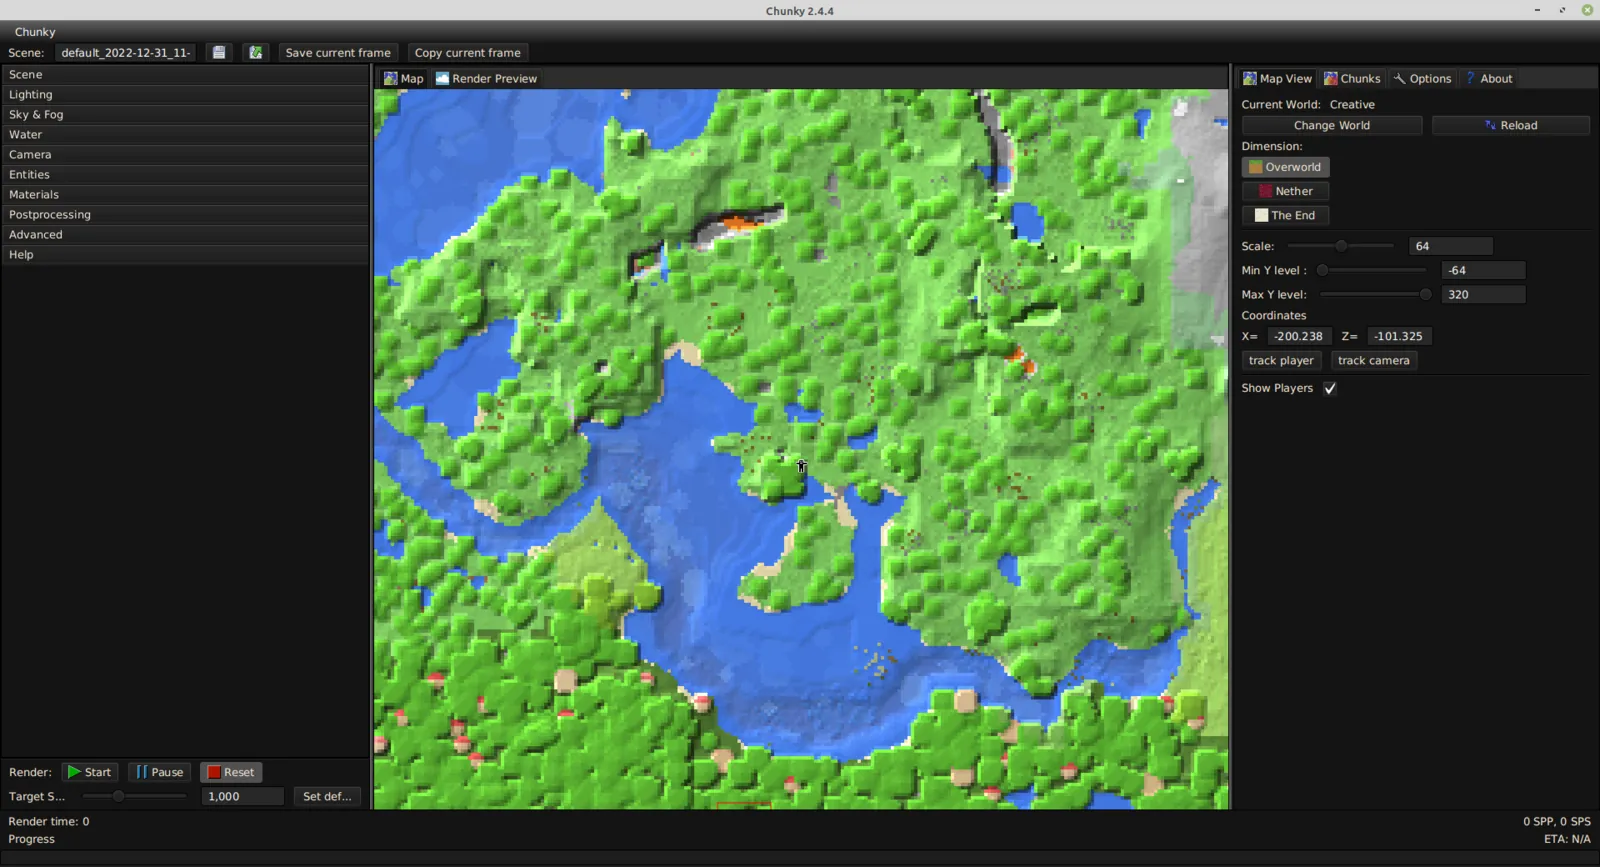This screenshot has width=1600, height=867.
Task: Expand the Lighting section
Action: coord(185,95)
